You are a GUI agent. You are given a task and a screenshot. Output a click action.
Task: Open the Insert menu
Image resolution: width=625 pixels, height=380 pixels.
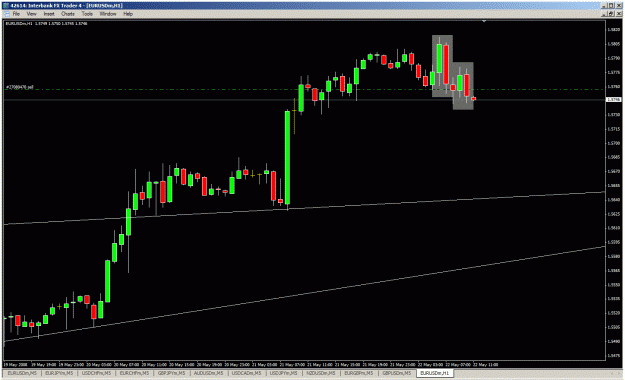[x=49, y=14]
